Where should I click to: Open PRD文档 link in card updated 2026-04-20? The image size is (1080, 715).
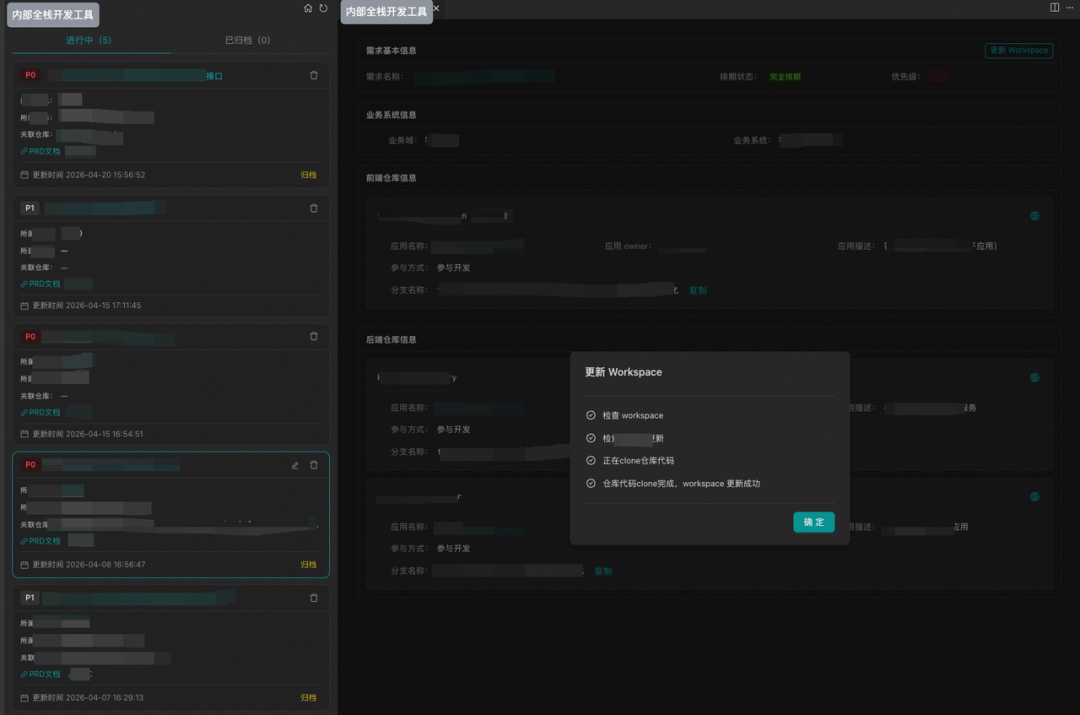pos(41,152)
